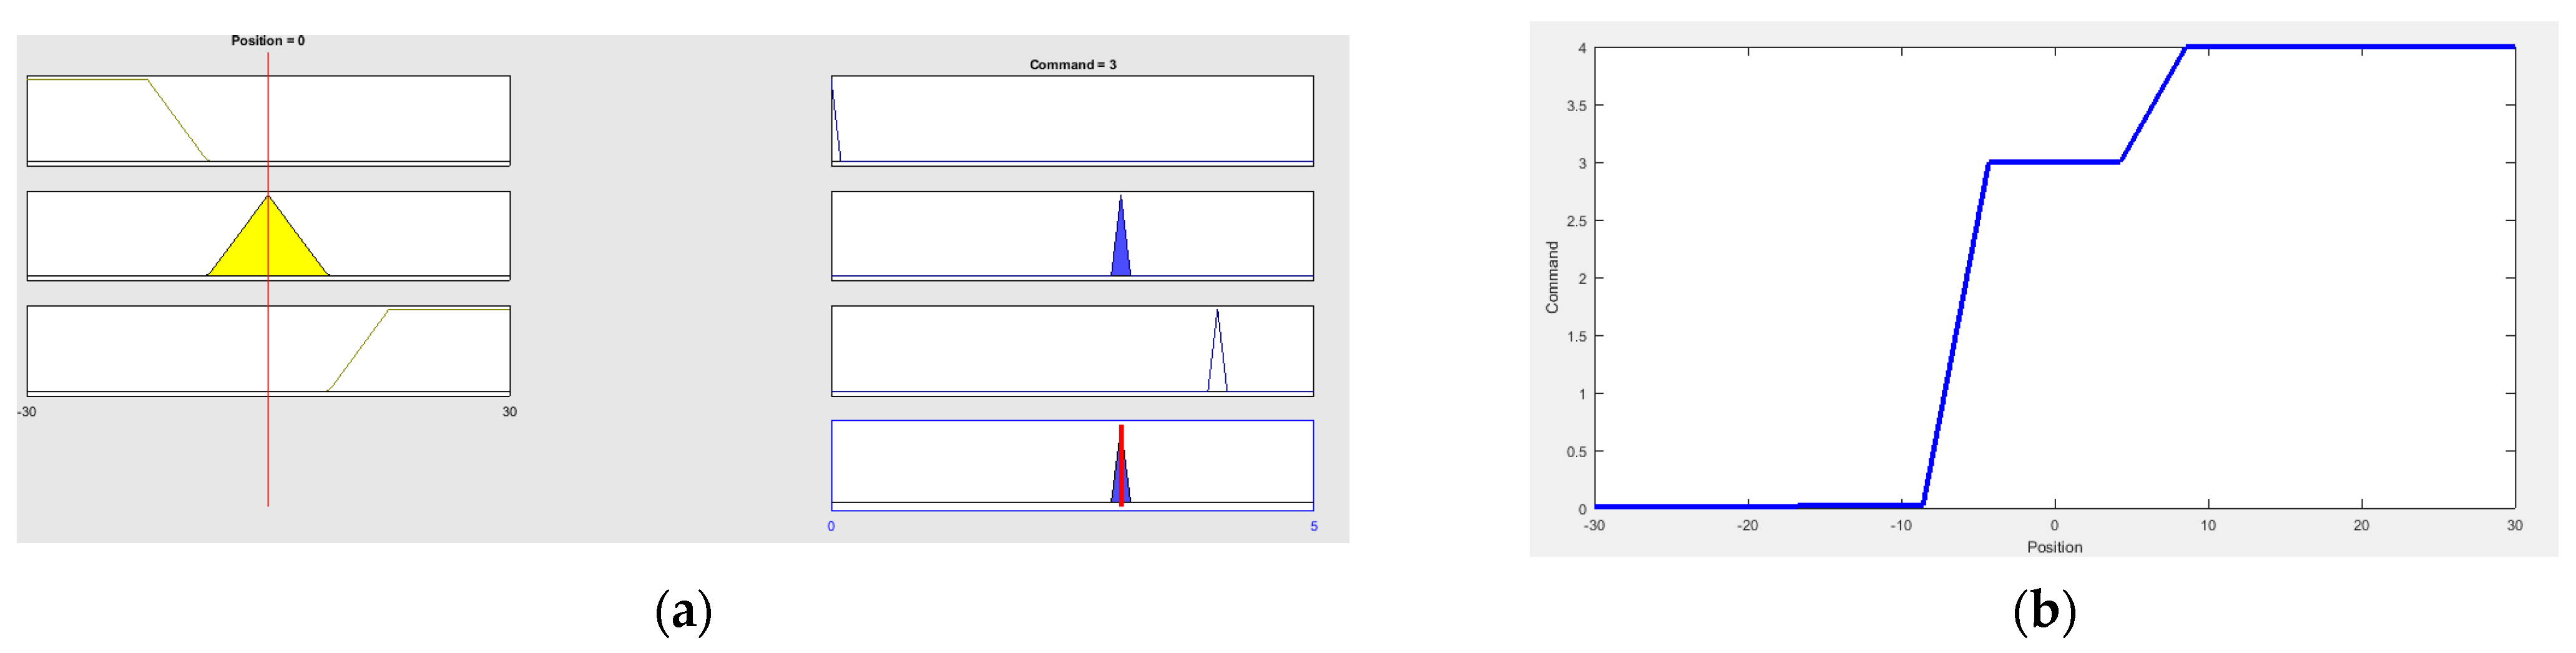Click the thick red centroid marker in aggregated output
The height and width of the screenshot is (653, 2576).
tap(1121, 465)
